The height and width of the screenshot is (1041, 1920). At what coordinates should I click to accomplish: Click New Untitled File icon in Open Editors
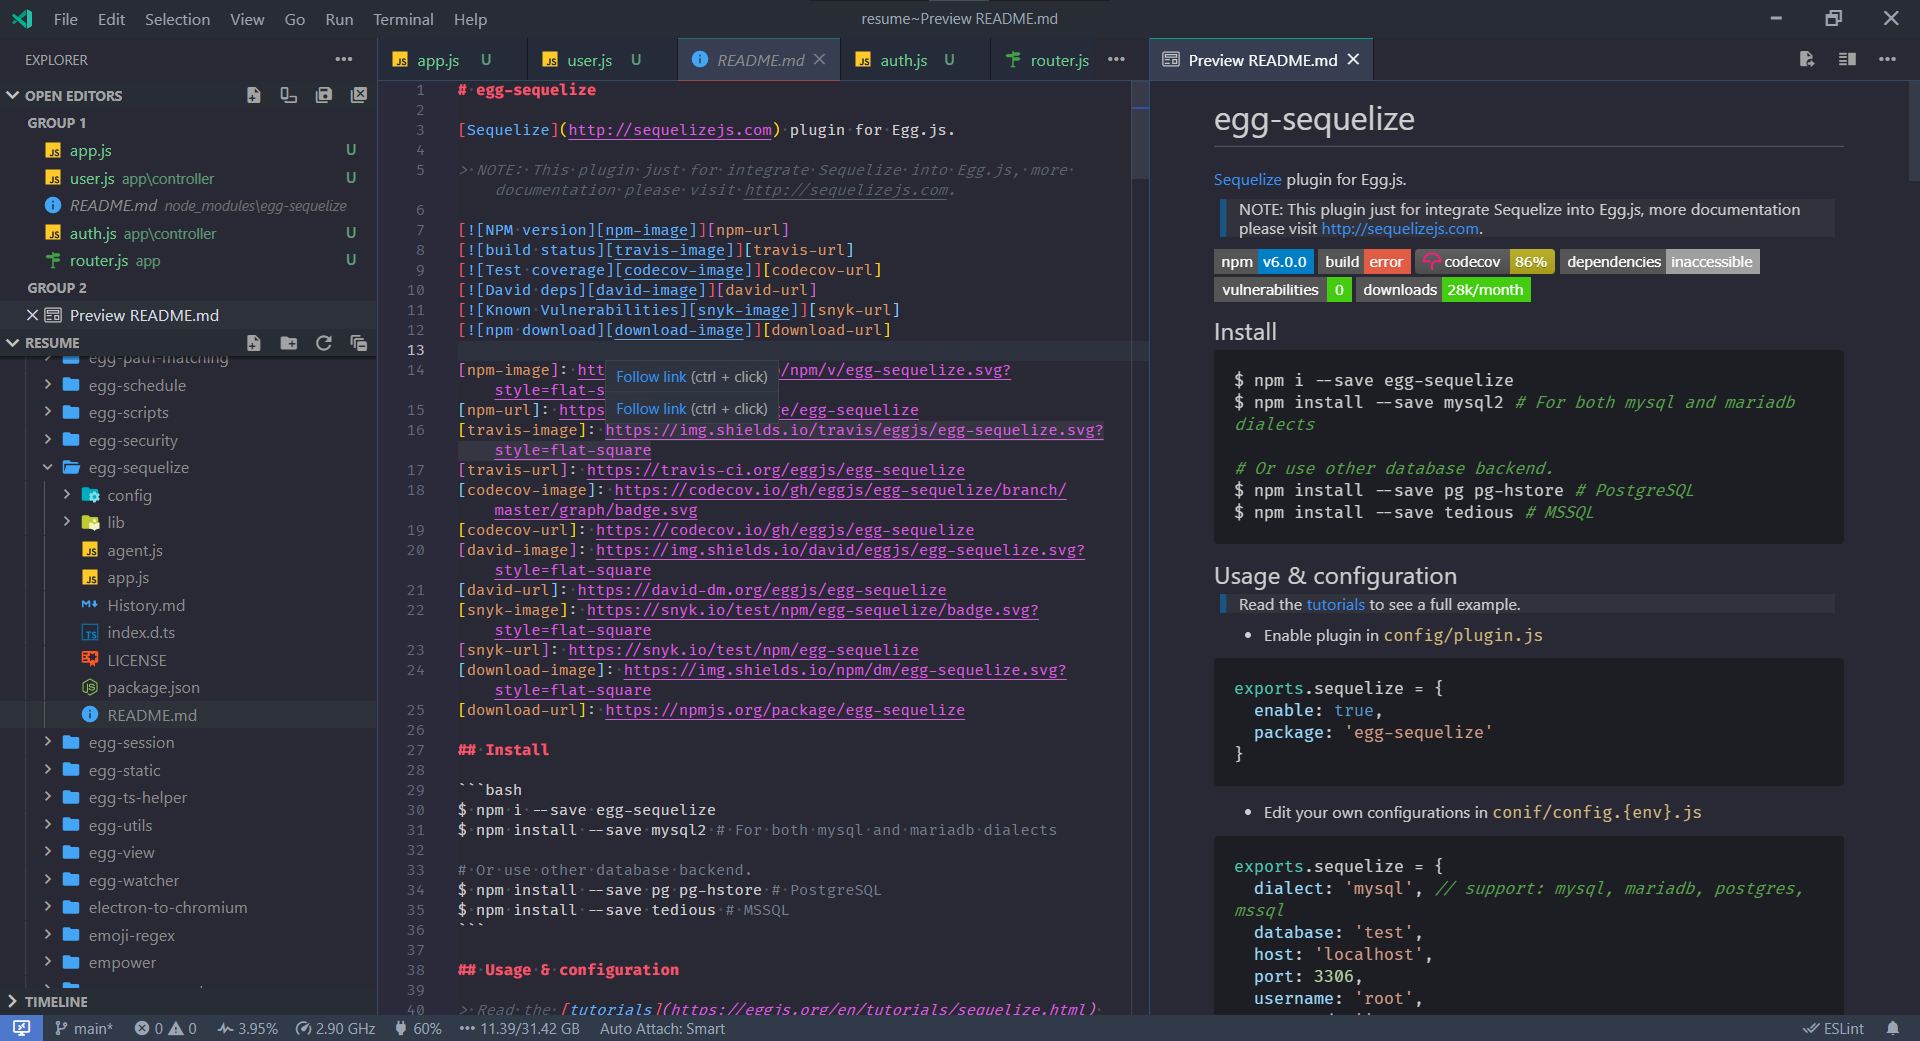[254, 95]
